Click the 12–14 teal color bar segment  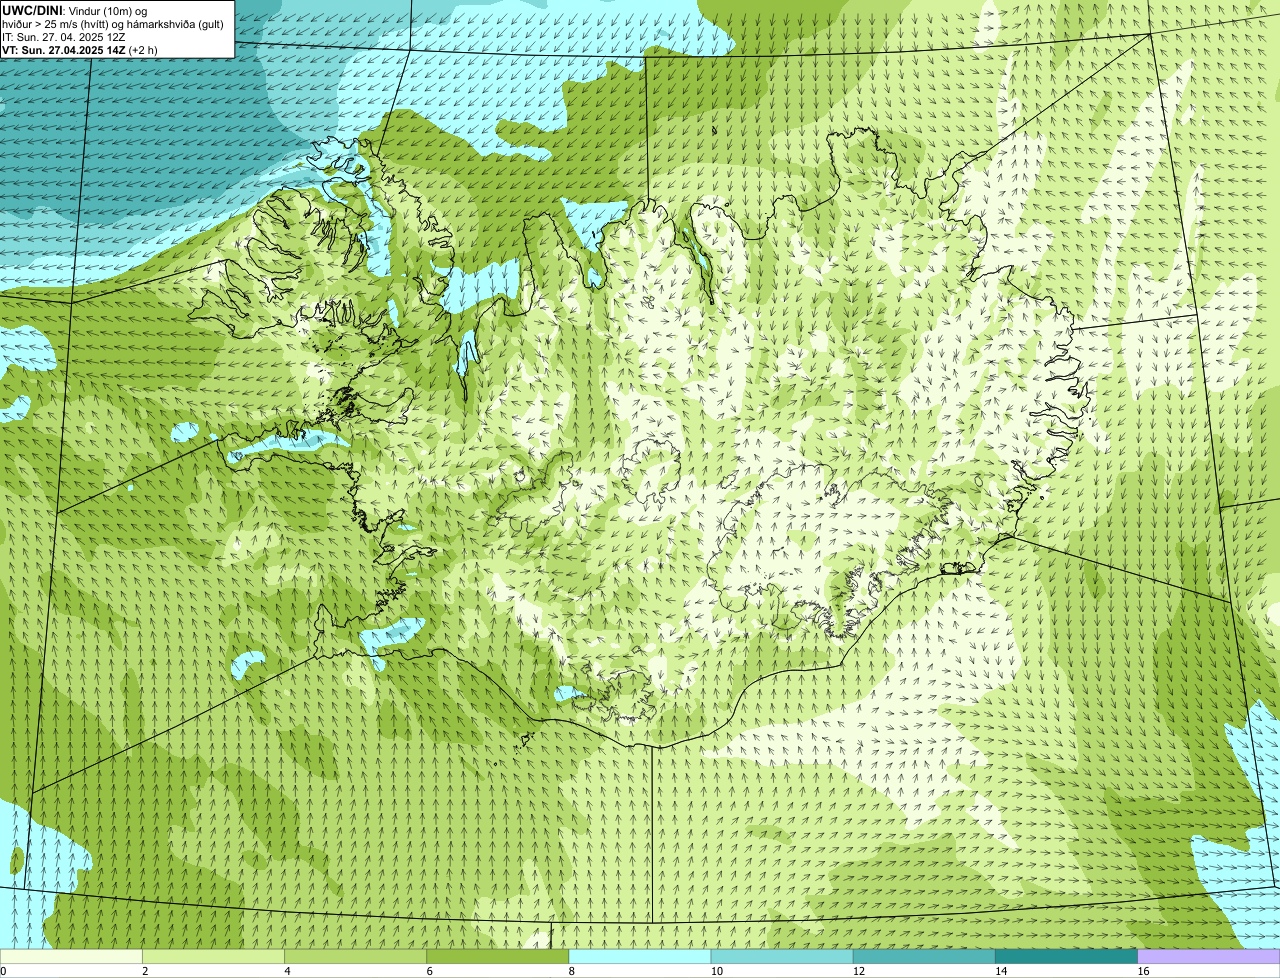coord(924,956)
